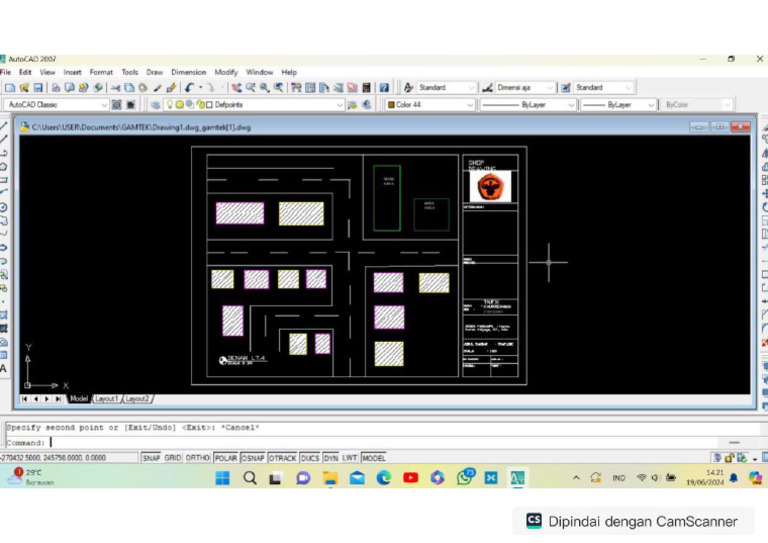This screenshot has width=768, height=543.
Task: Open the DesignCenter icon
Action: click(x=310, y=88)
